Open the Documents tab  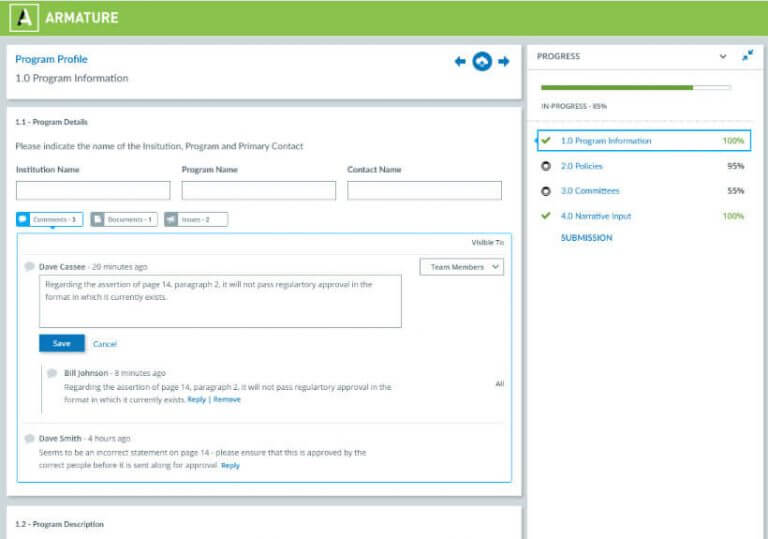124,219
